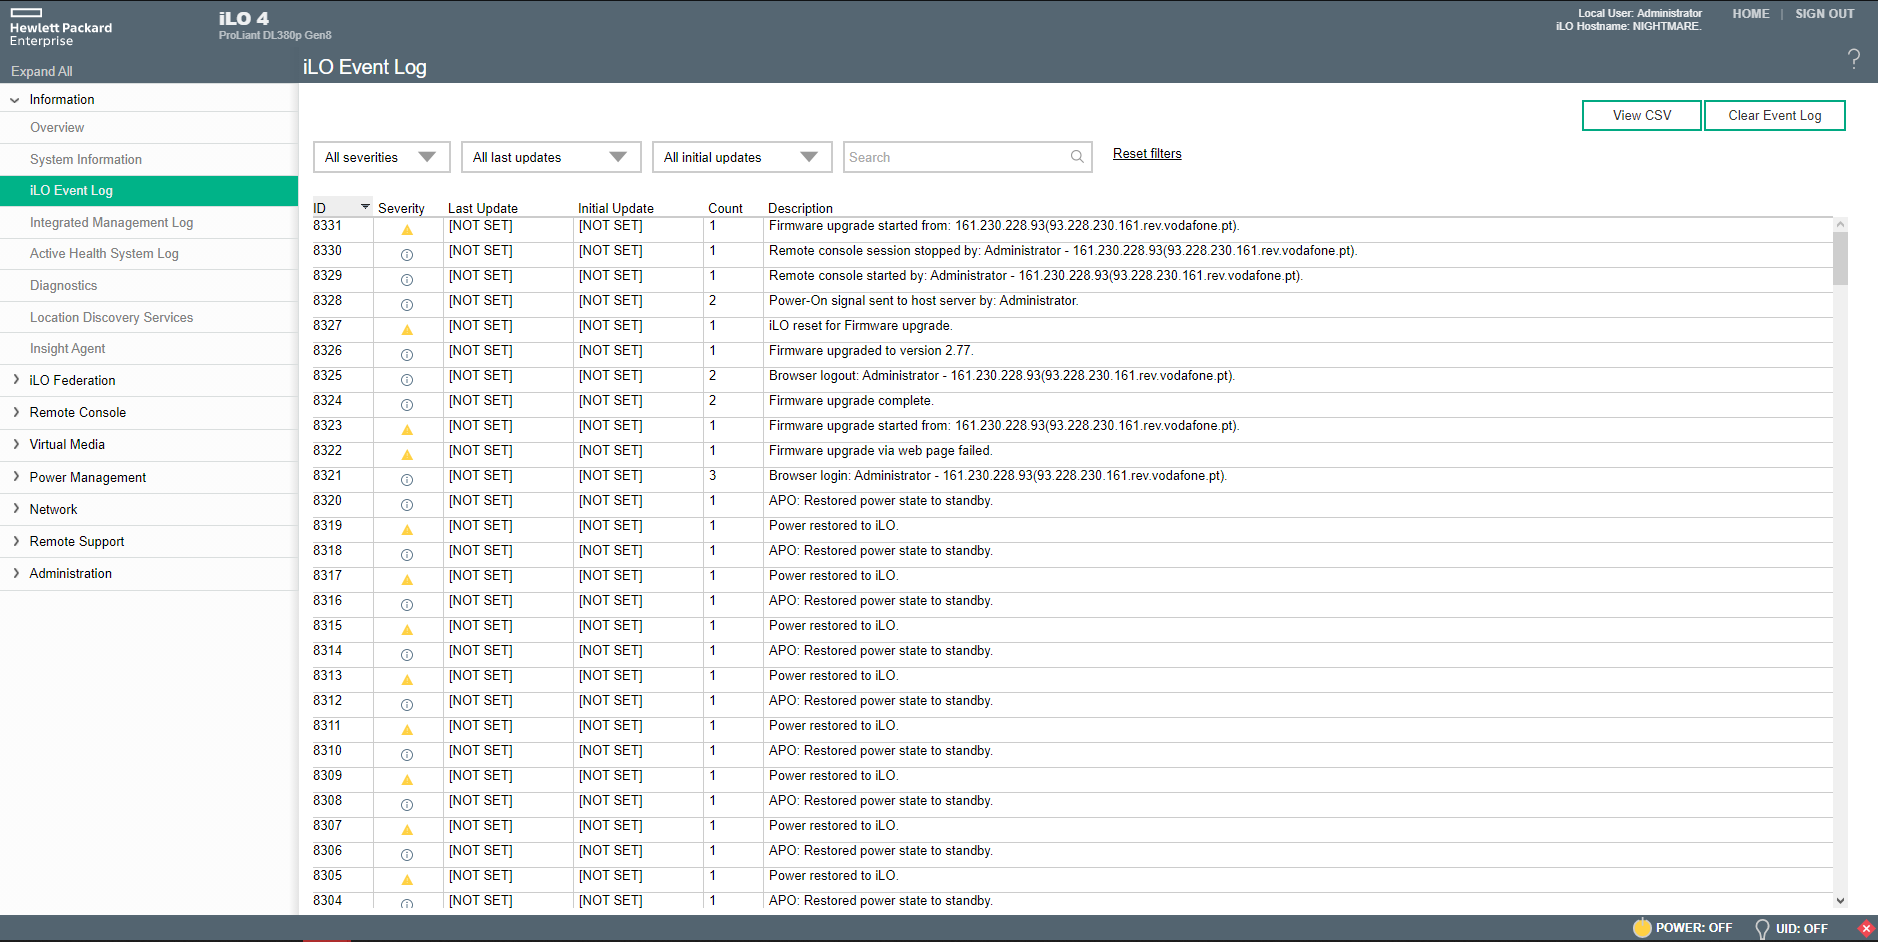The height and width of the screenshot is (942, 1878).
Task: Click Expand All in sidebar
Action: pos(41,71)
